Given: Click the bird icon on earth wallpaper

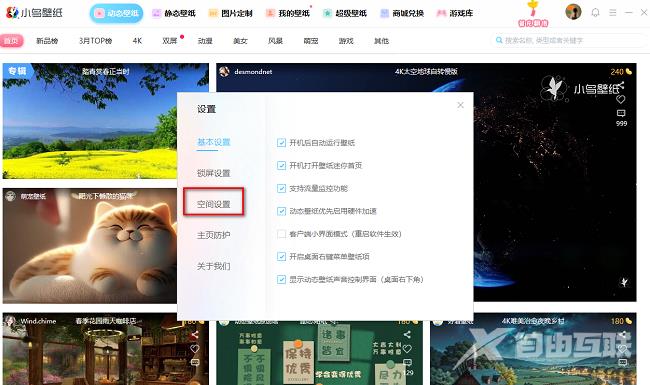Looking at the screenshot, I should click(624, 282).
